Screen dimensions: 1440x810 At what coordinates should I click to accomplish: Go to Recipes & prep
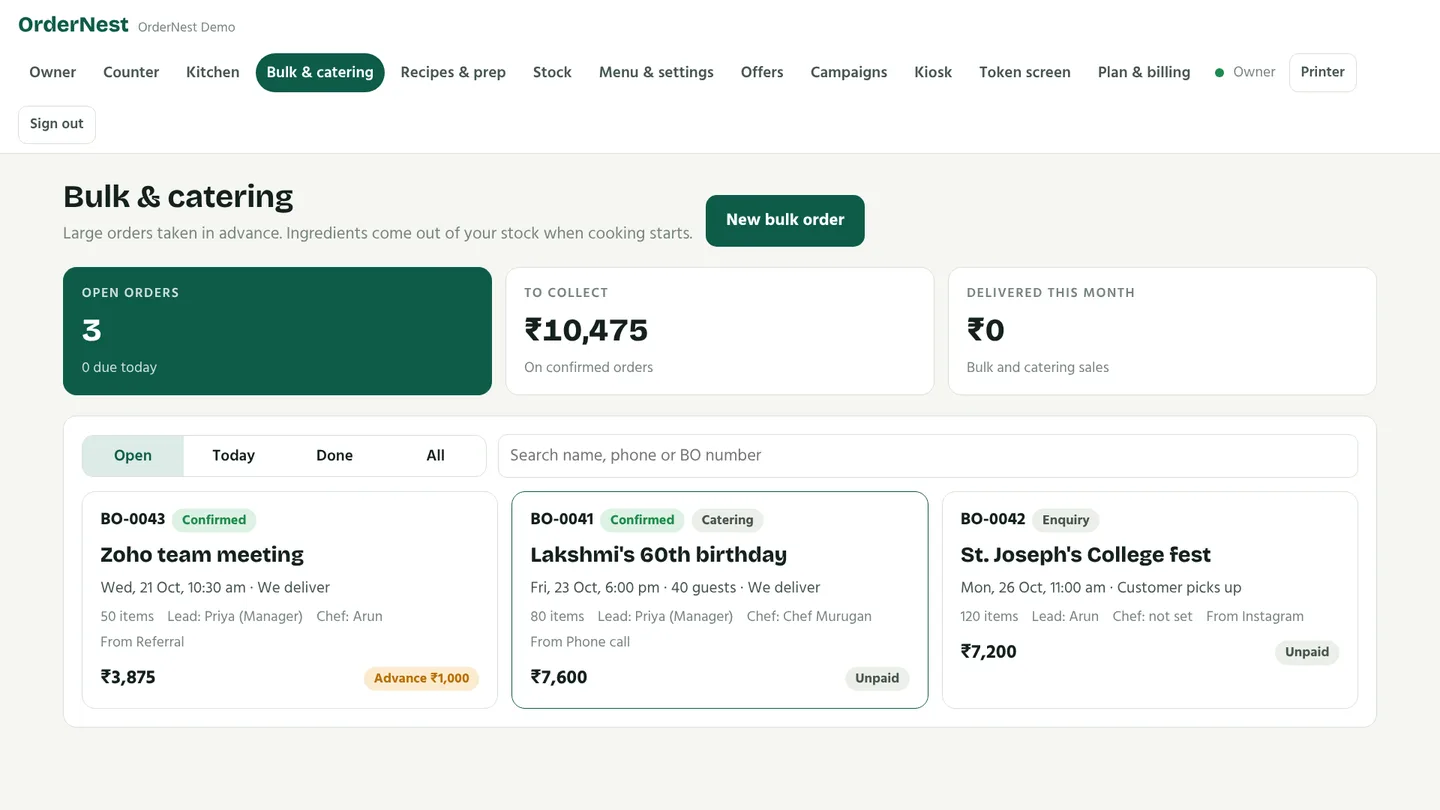click(x=453, y=72)
